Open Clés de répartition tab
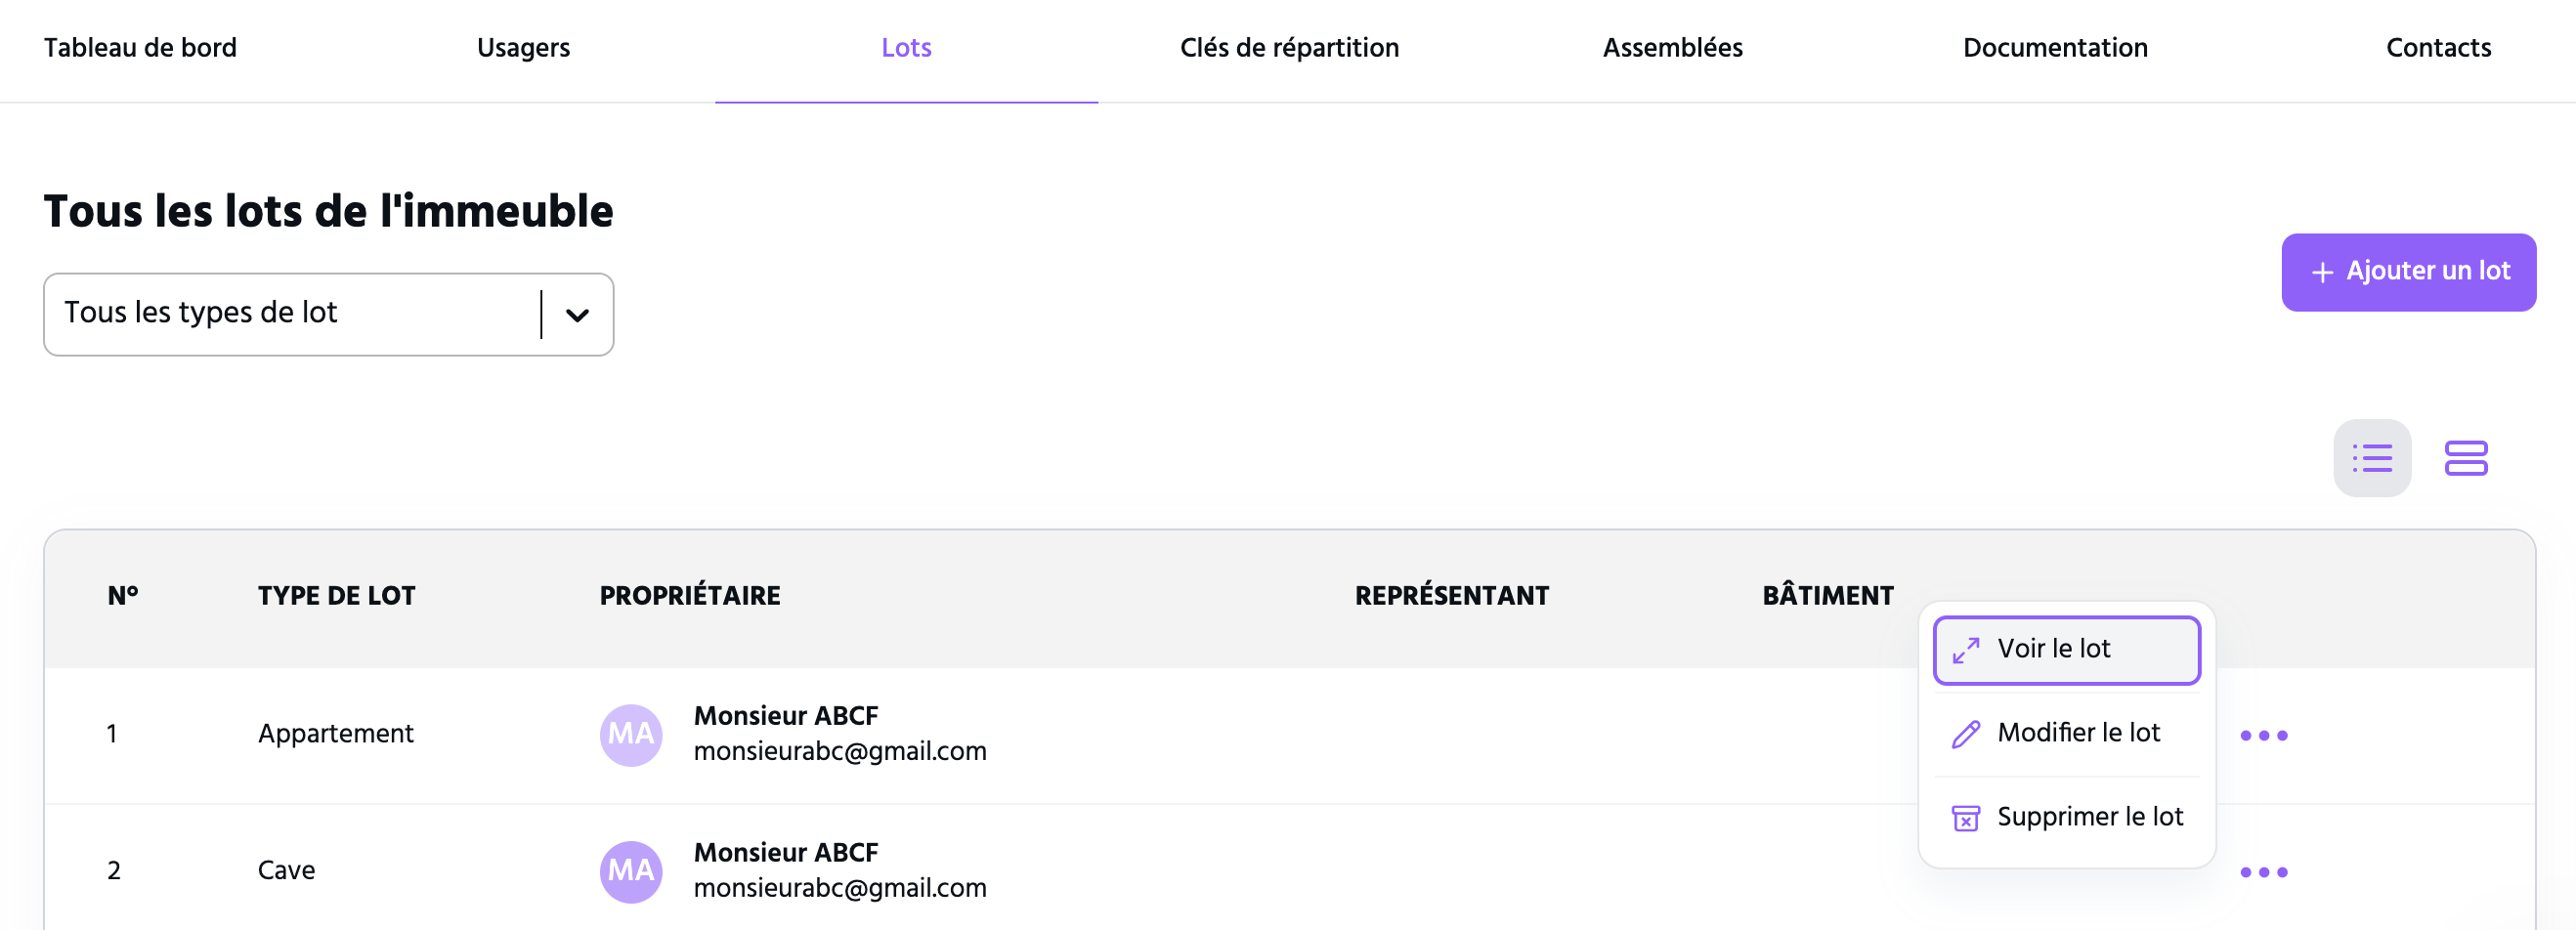The image size is (2576, 930). 1289,48
